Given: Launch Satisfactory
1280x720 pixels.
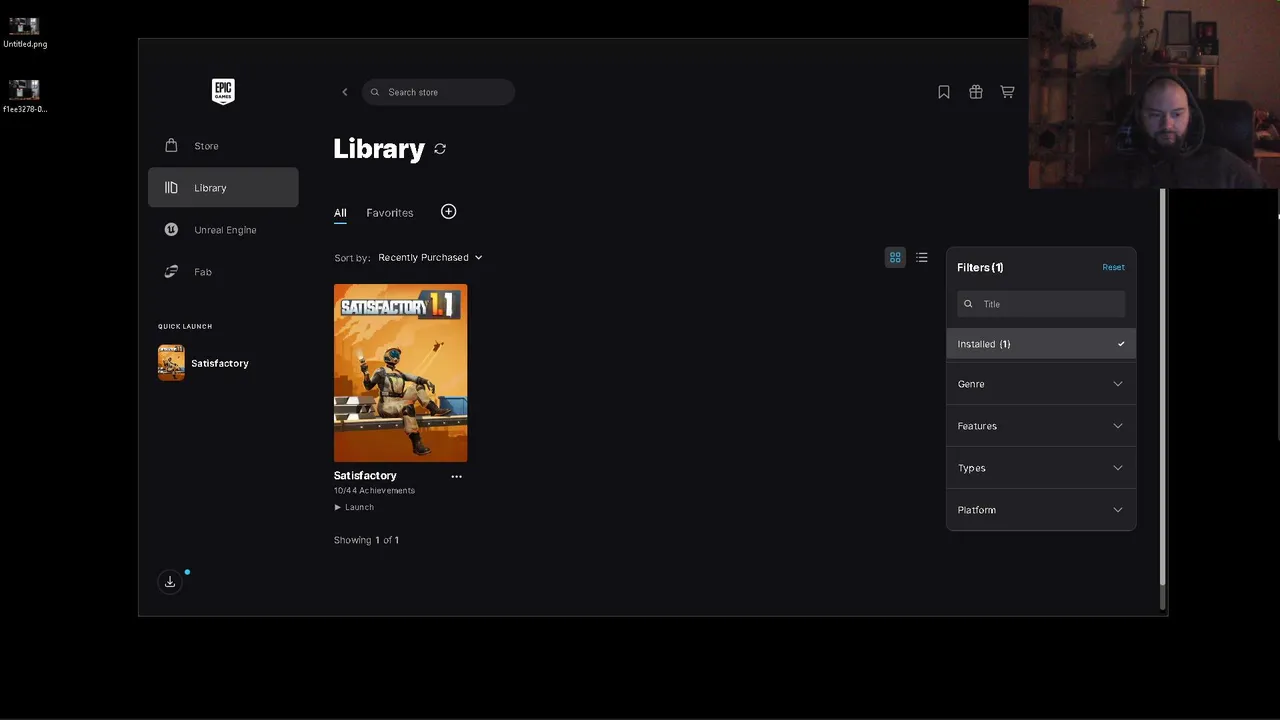Looking at the screenshot, I should [x=354, y=507].
